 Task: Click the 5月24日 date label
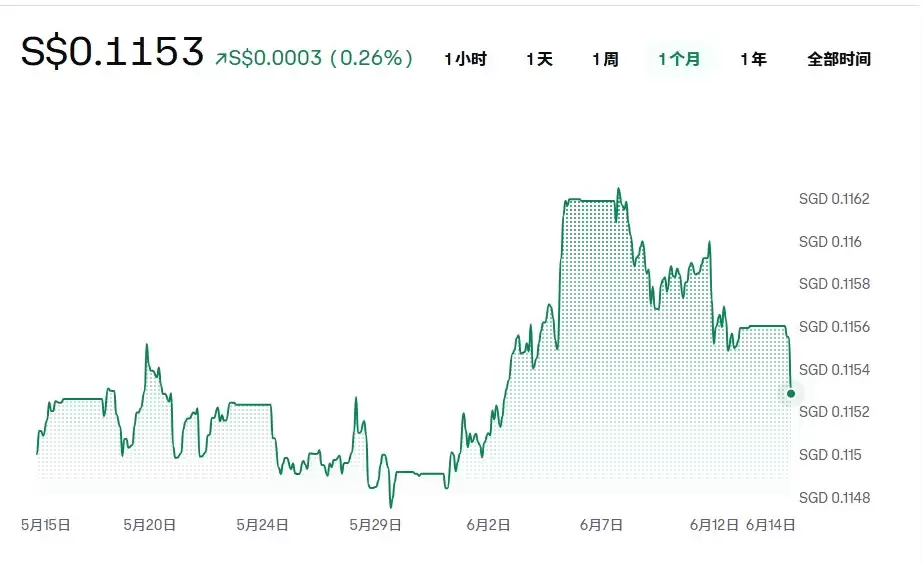[263, 525]
